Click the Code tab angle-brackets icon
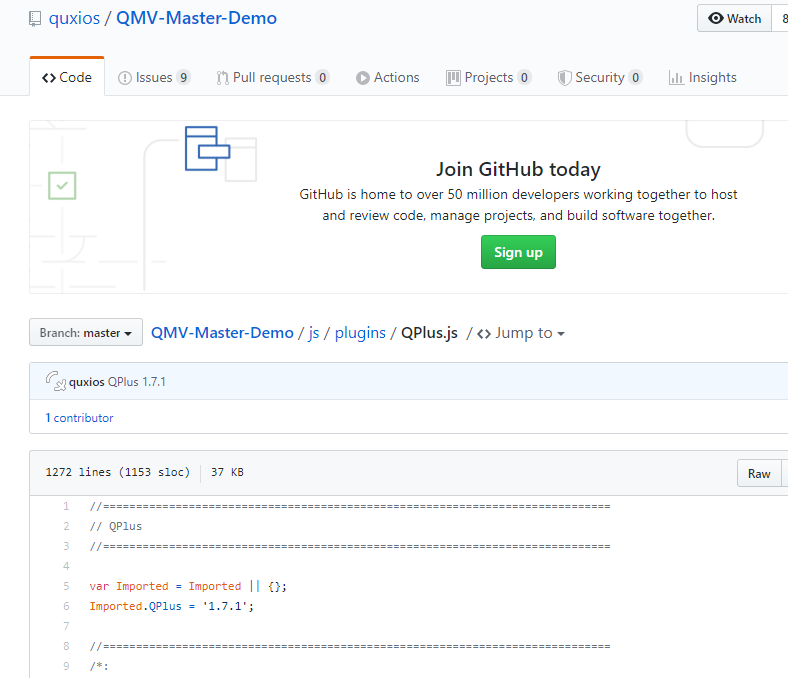The image size is (788, 678). (49, 78)
